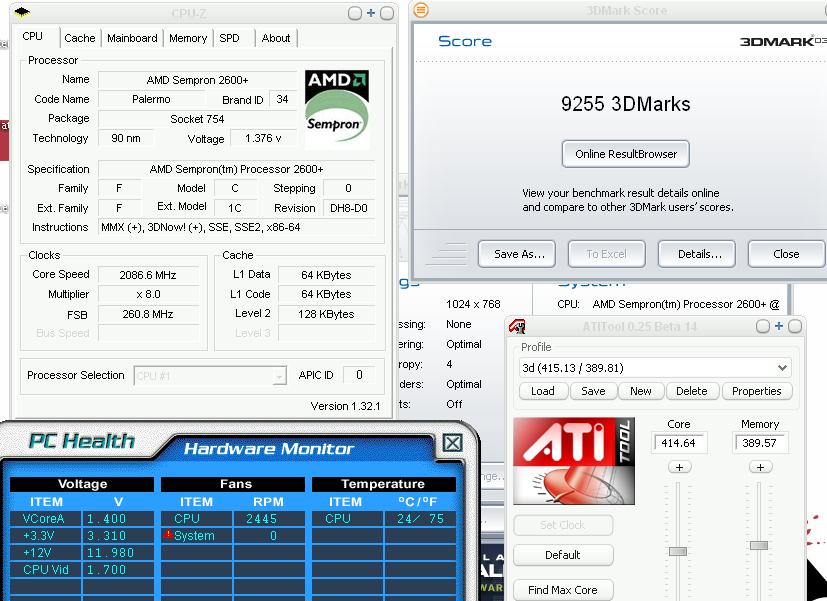Screen dimensions: 827x601
Task: Click the Default button in ATITool
Action: (x=562, y=555)
